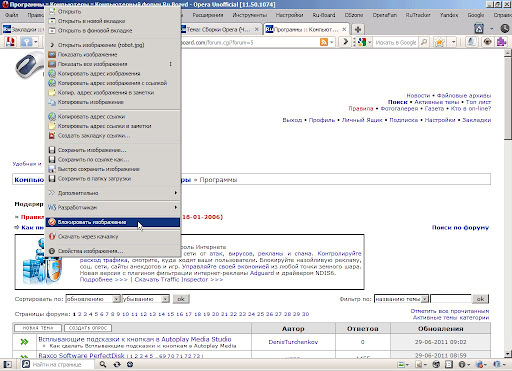This screenshot has height=371, width=512.
Task: Click the Go arrow next to the address bar
Action: coord(346,42)
